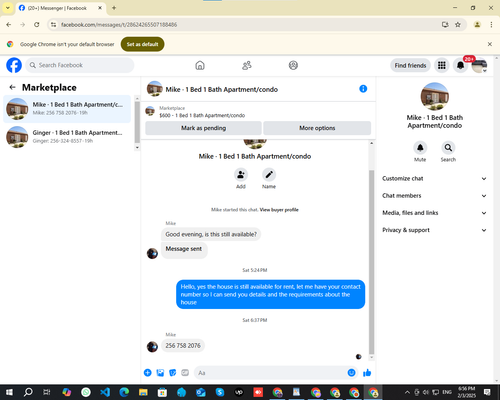This screenshot has width=500, height=400.
Task: Click the Chrome address bar URL
Action: coord(119,25)
